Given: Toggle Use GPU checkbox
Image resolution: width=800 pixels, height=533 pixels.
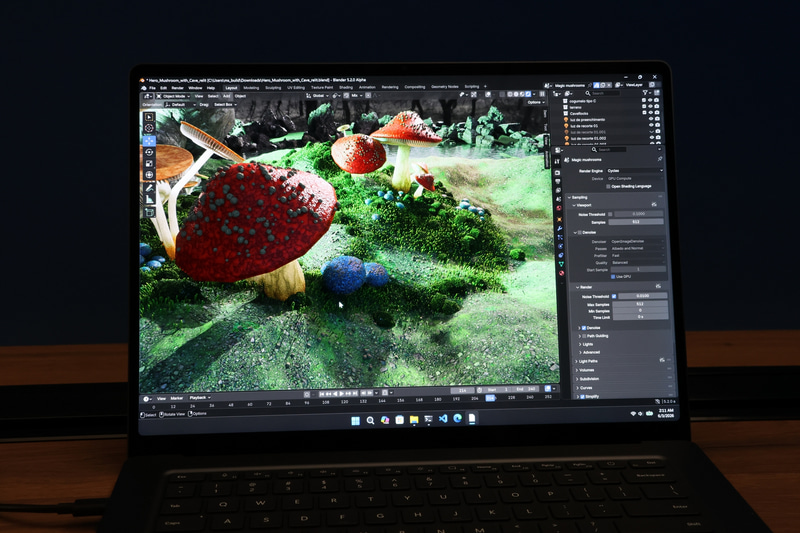Looking at the screenshot, I should click(x=613, y=276).
